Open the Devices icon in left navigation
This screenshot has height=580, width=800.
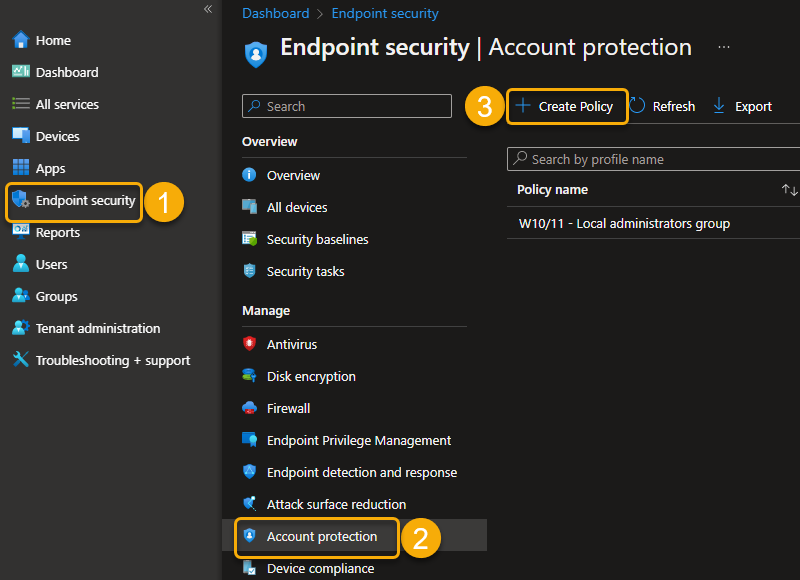(20, 136)
